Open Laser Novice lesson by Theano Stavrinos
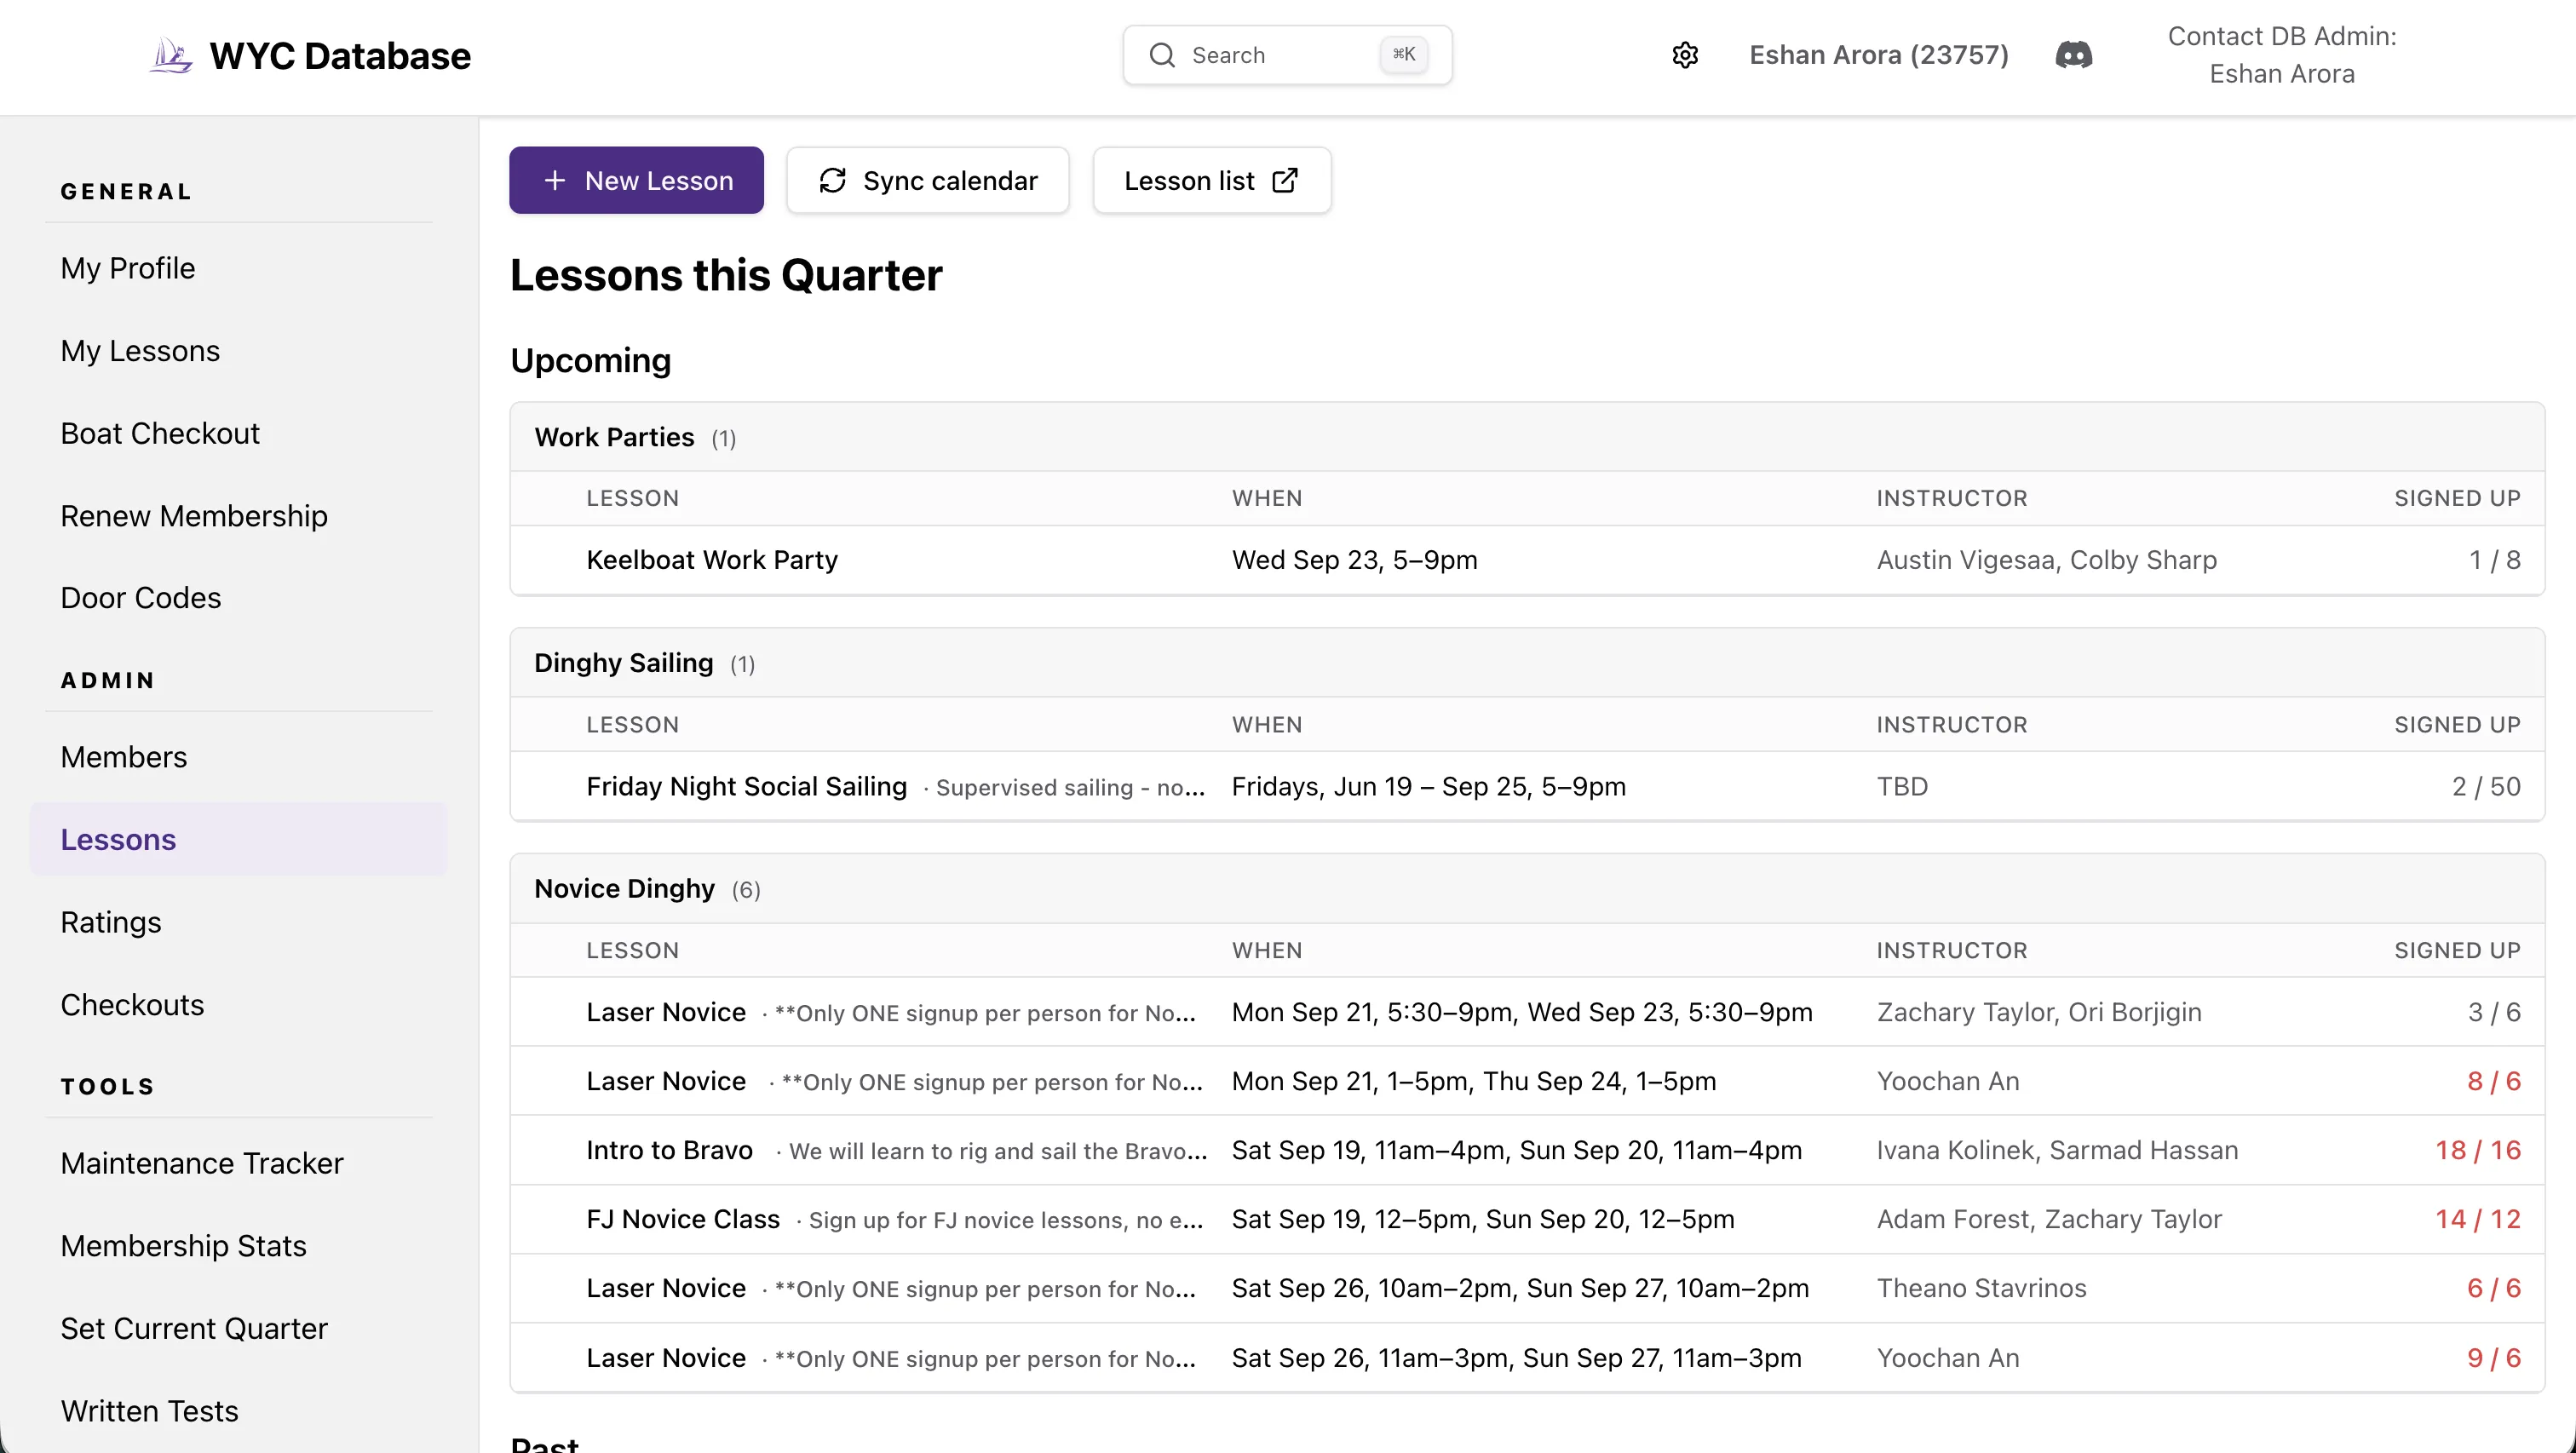Viewport: 2576px width, 1453px height. point(1527,1288)
